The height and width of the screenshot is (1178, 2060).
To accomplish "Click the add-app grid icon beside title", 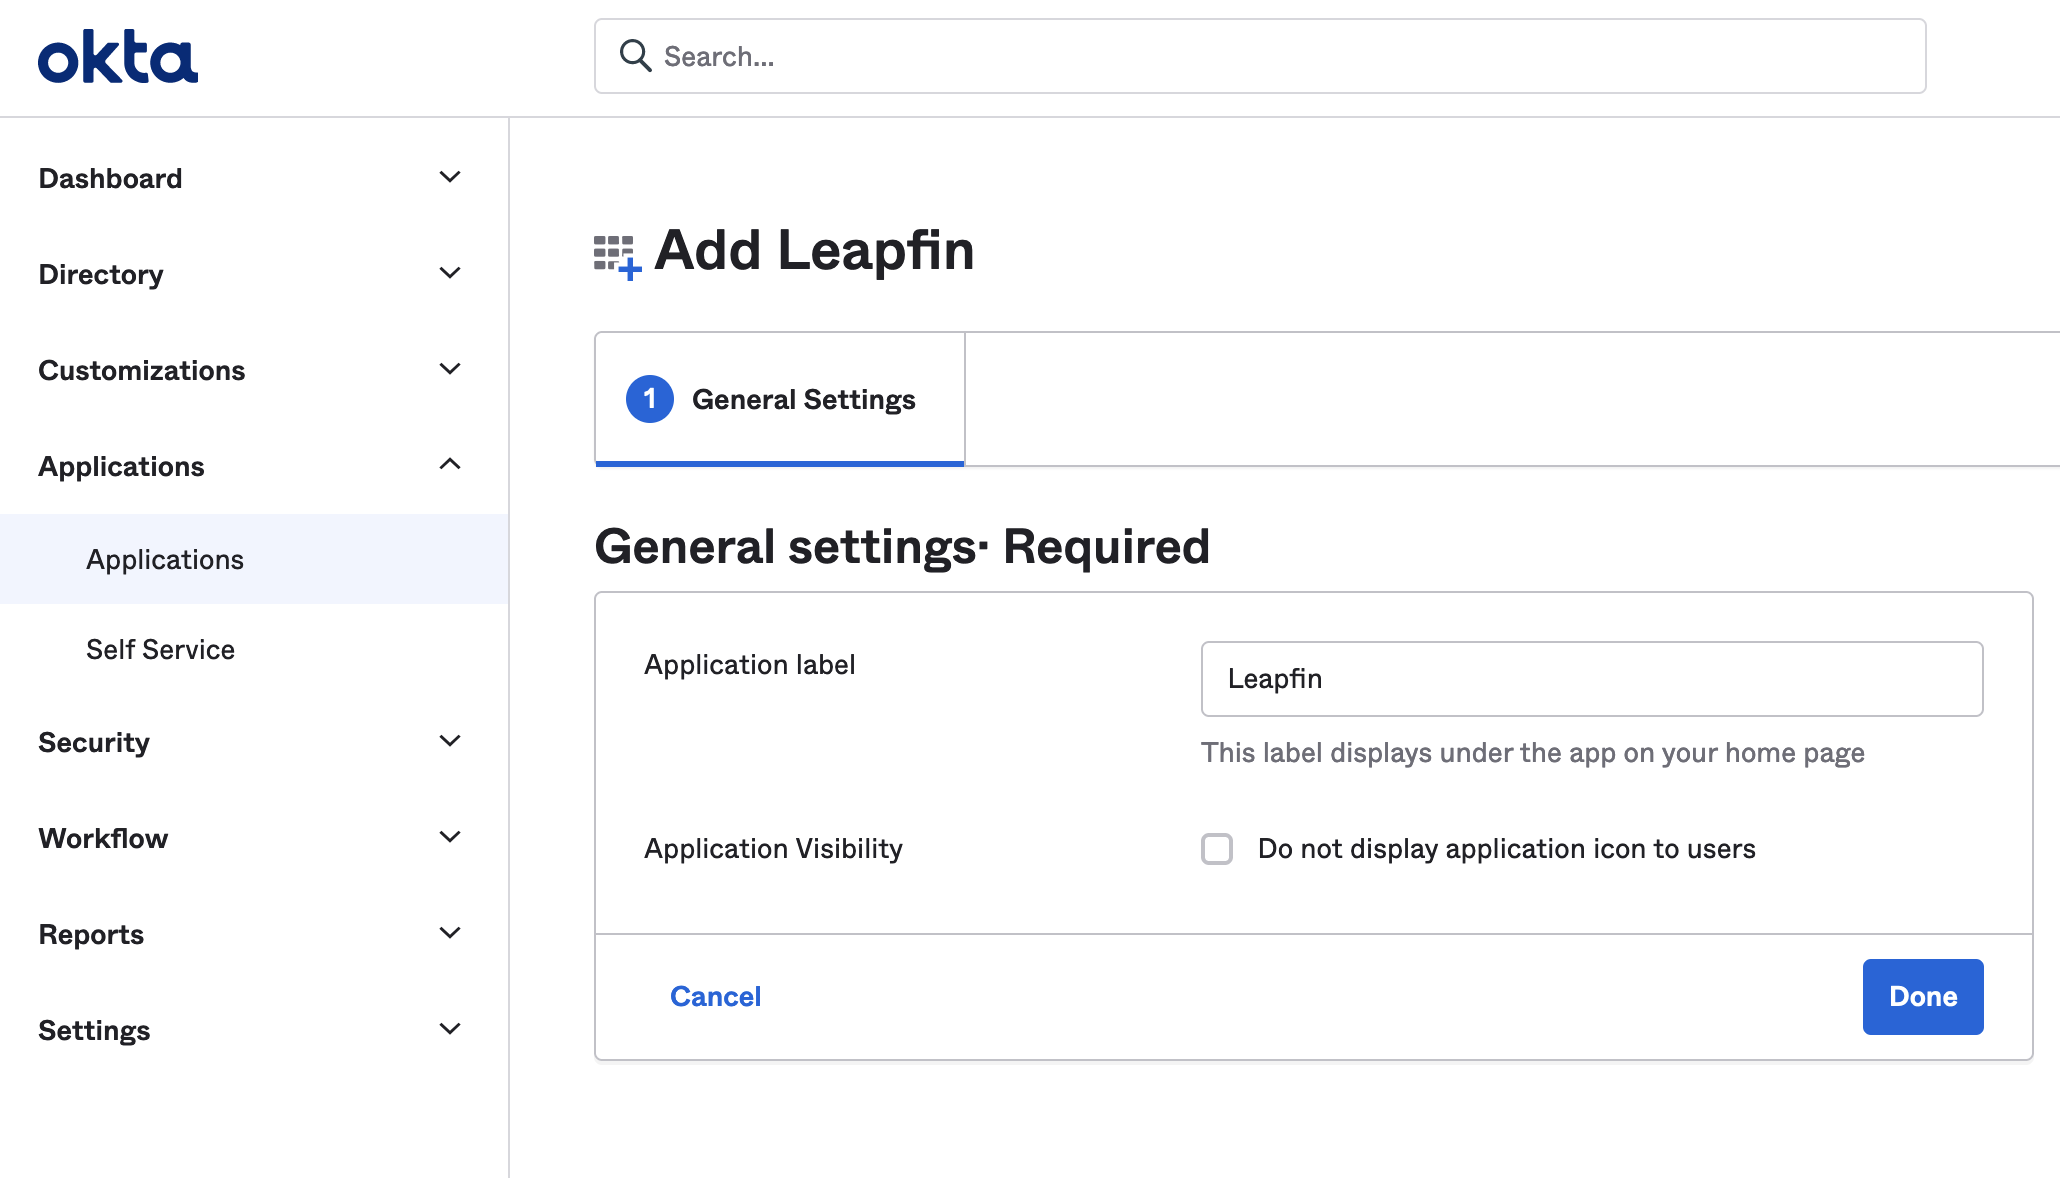I will 616,256.
